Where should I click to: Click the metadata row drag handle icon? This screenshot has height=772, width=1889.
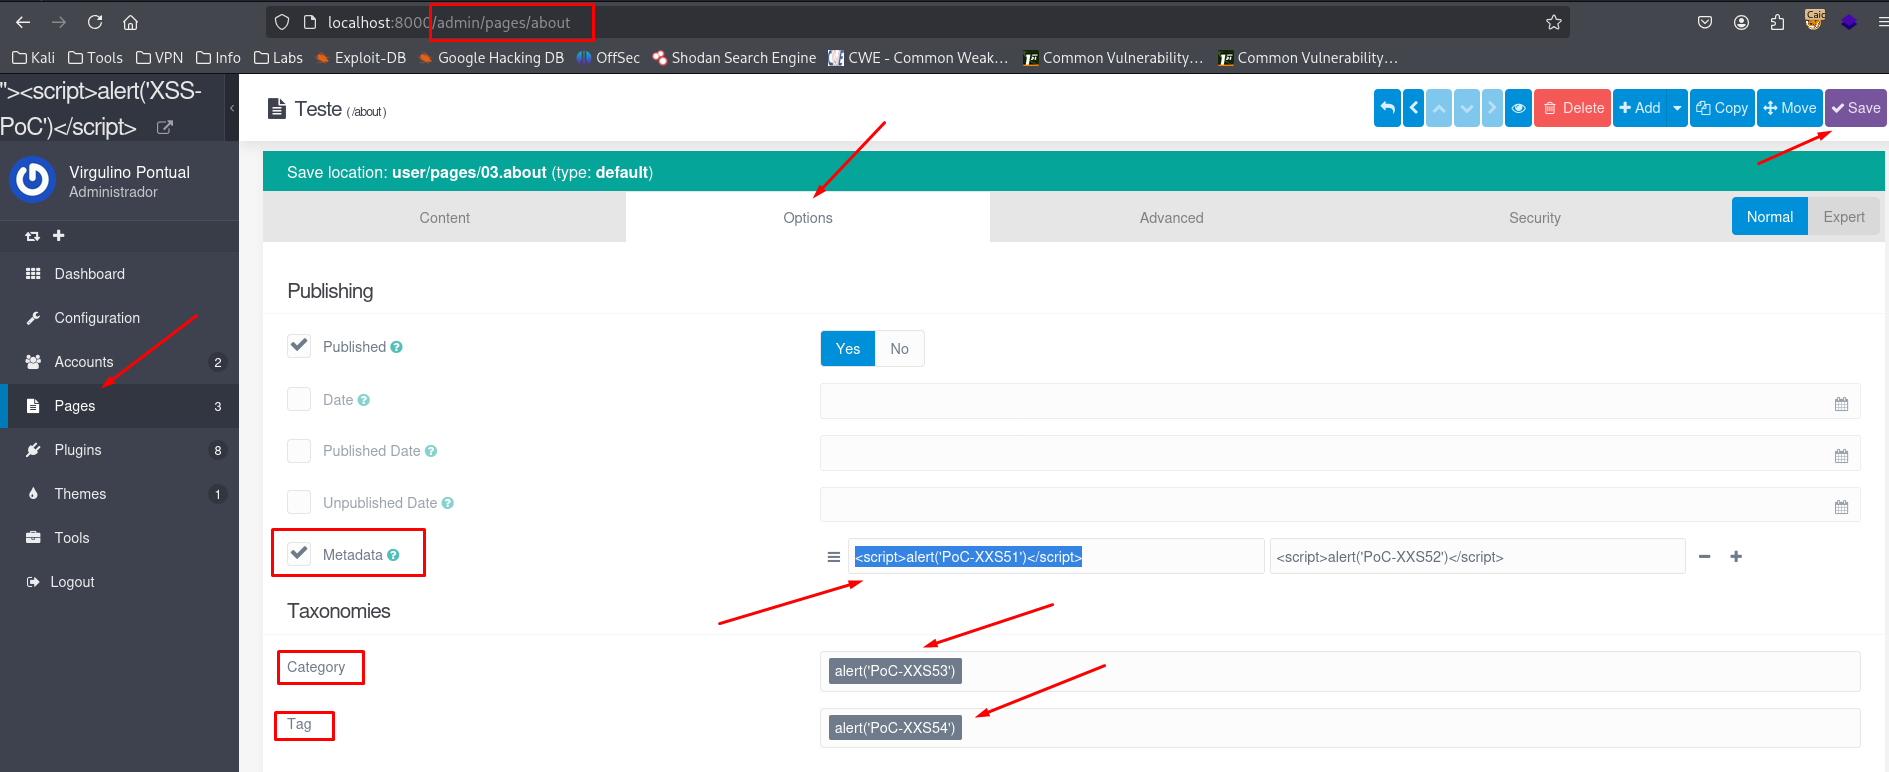(x=833, y=557)
